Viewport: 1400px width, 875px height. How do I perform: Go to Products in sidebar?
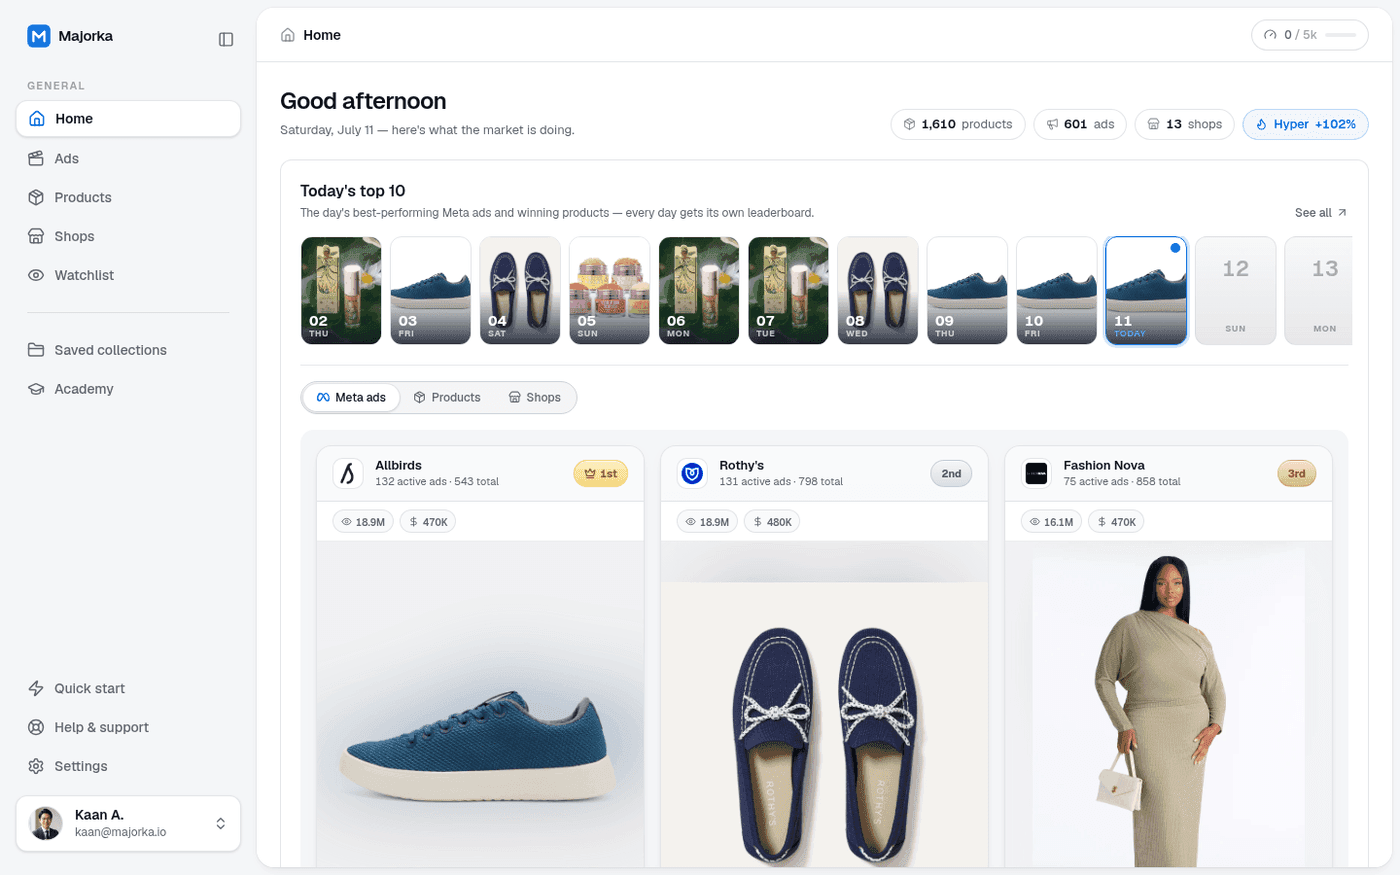pyautogui.click(x=128, y=197)
